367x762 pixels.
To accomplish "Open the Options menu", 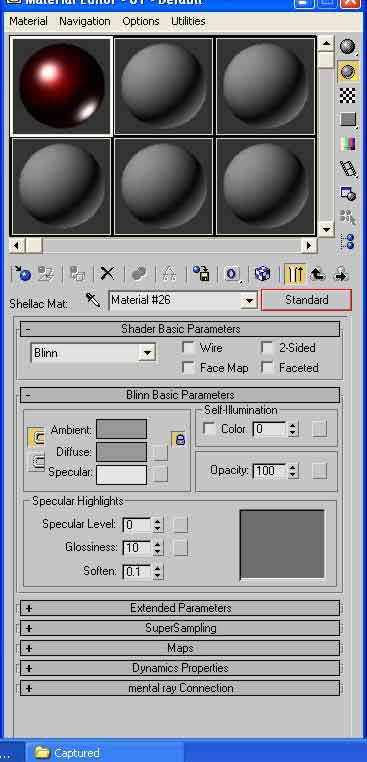I will pyautogui.click(x=140, y=21).
